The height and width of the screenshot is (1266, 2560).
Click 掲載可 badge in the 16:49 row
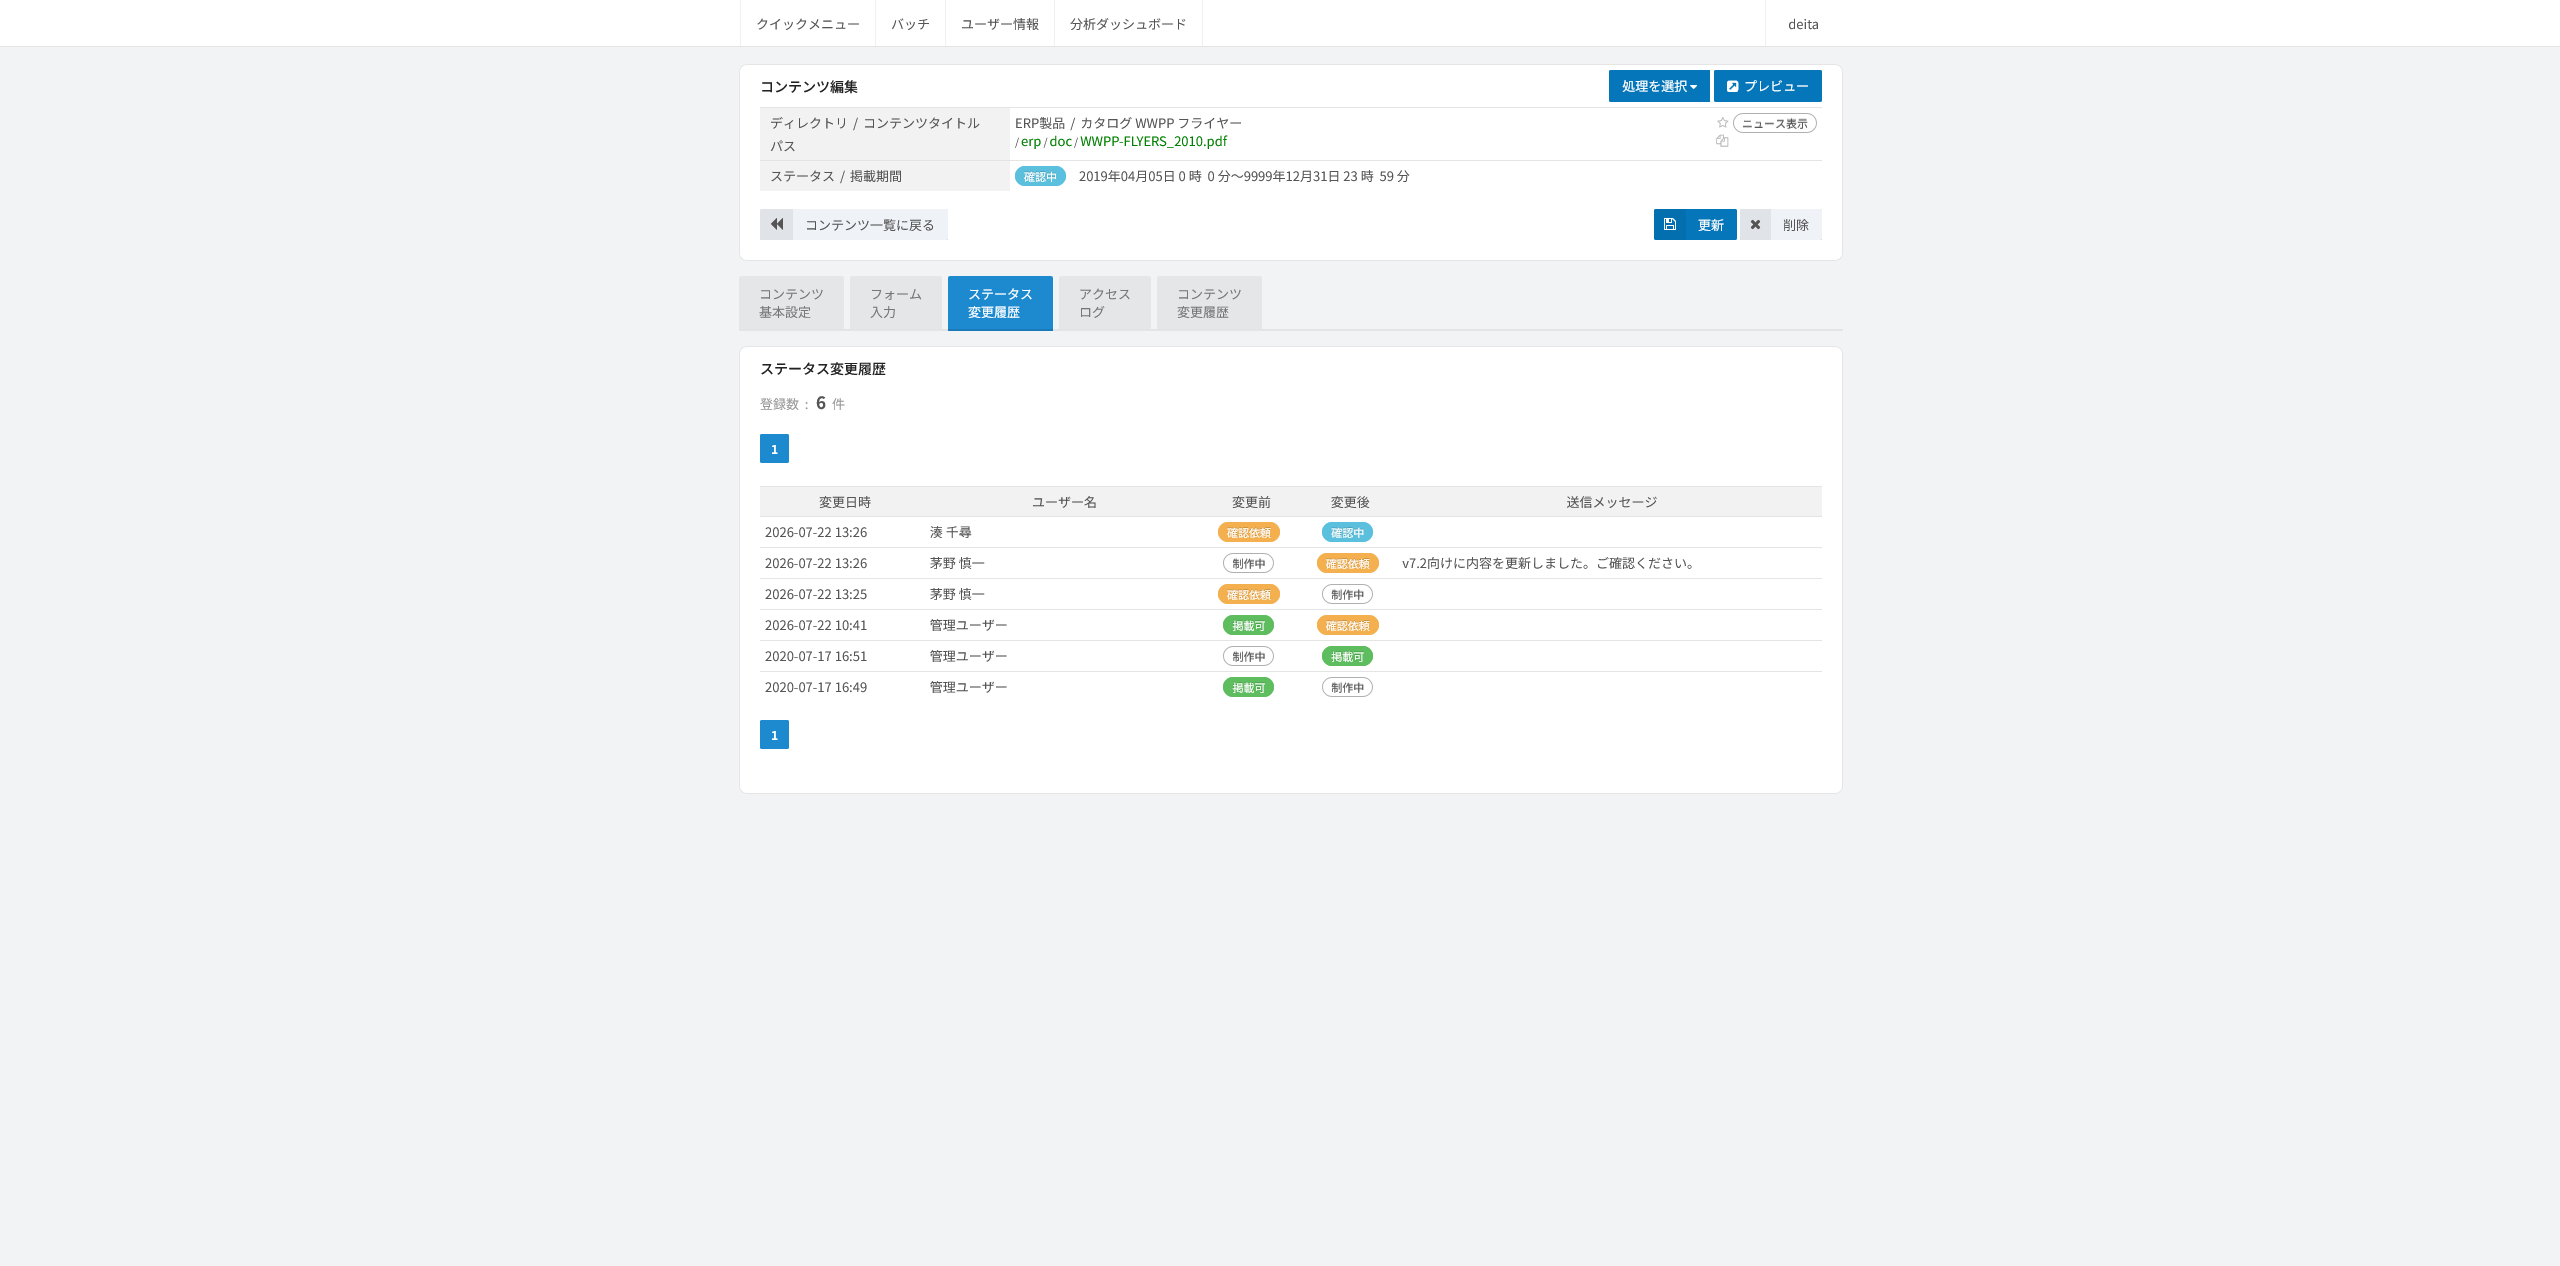point(1248,687)
